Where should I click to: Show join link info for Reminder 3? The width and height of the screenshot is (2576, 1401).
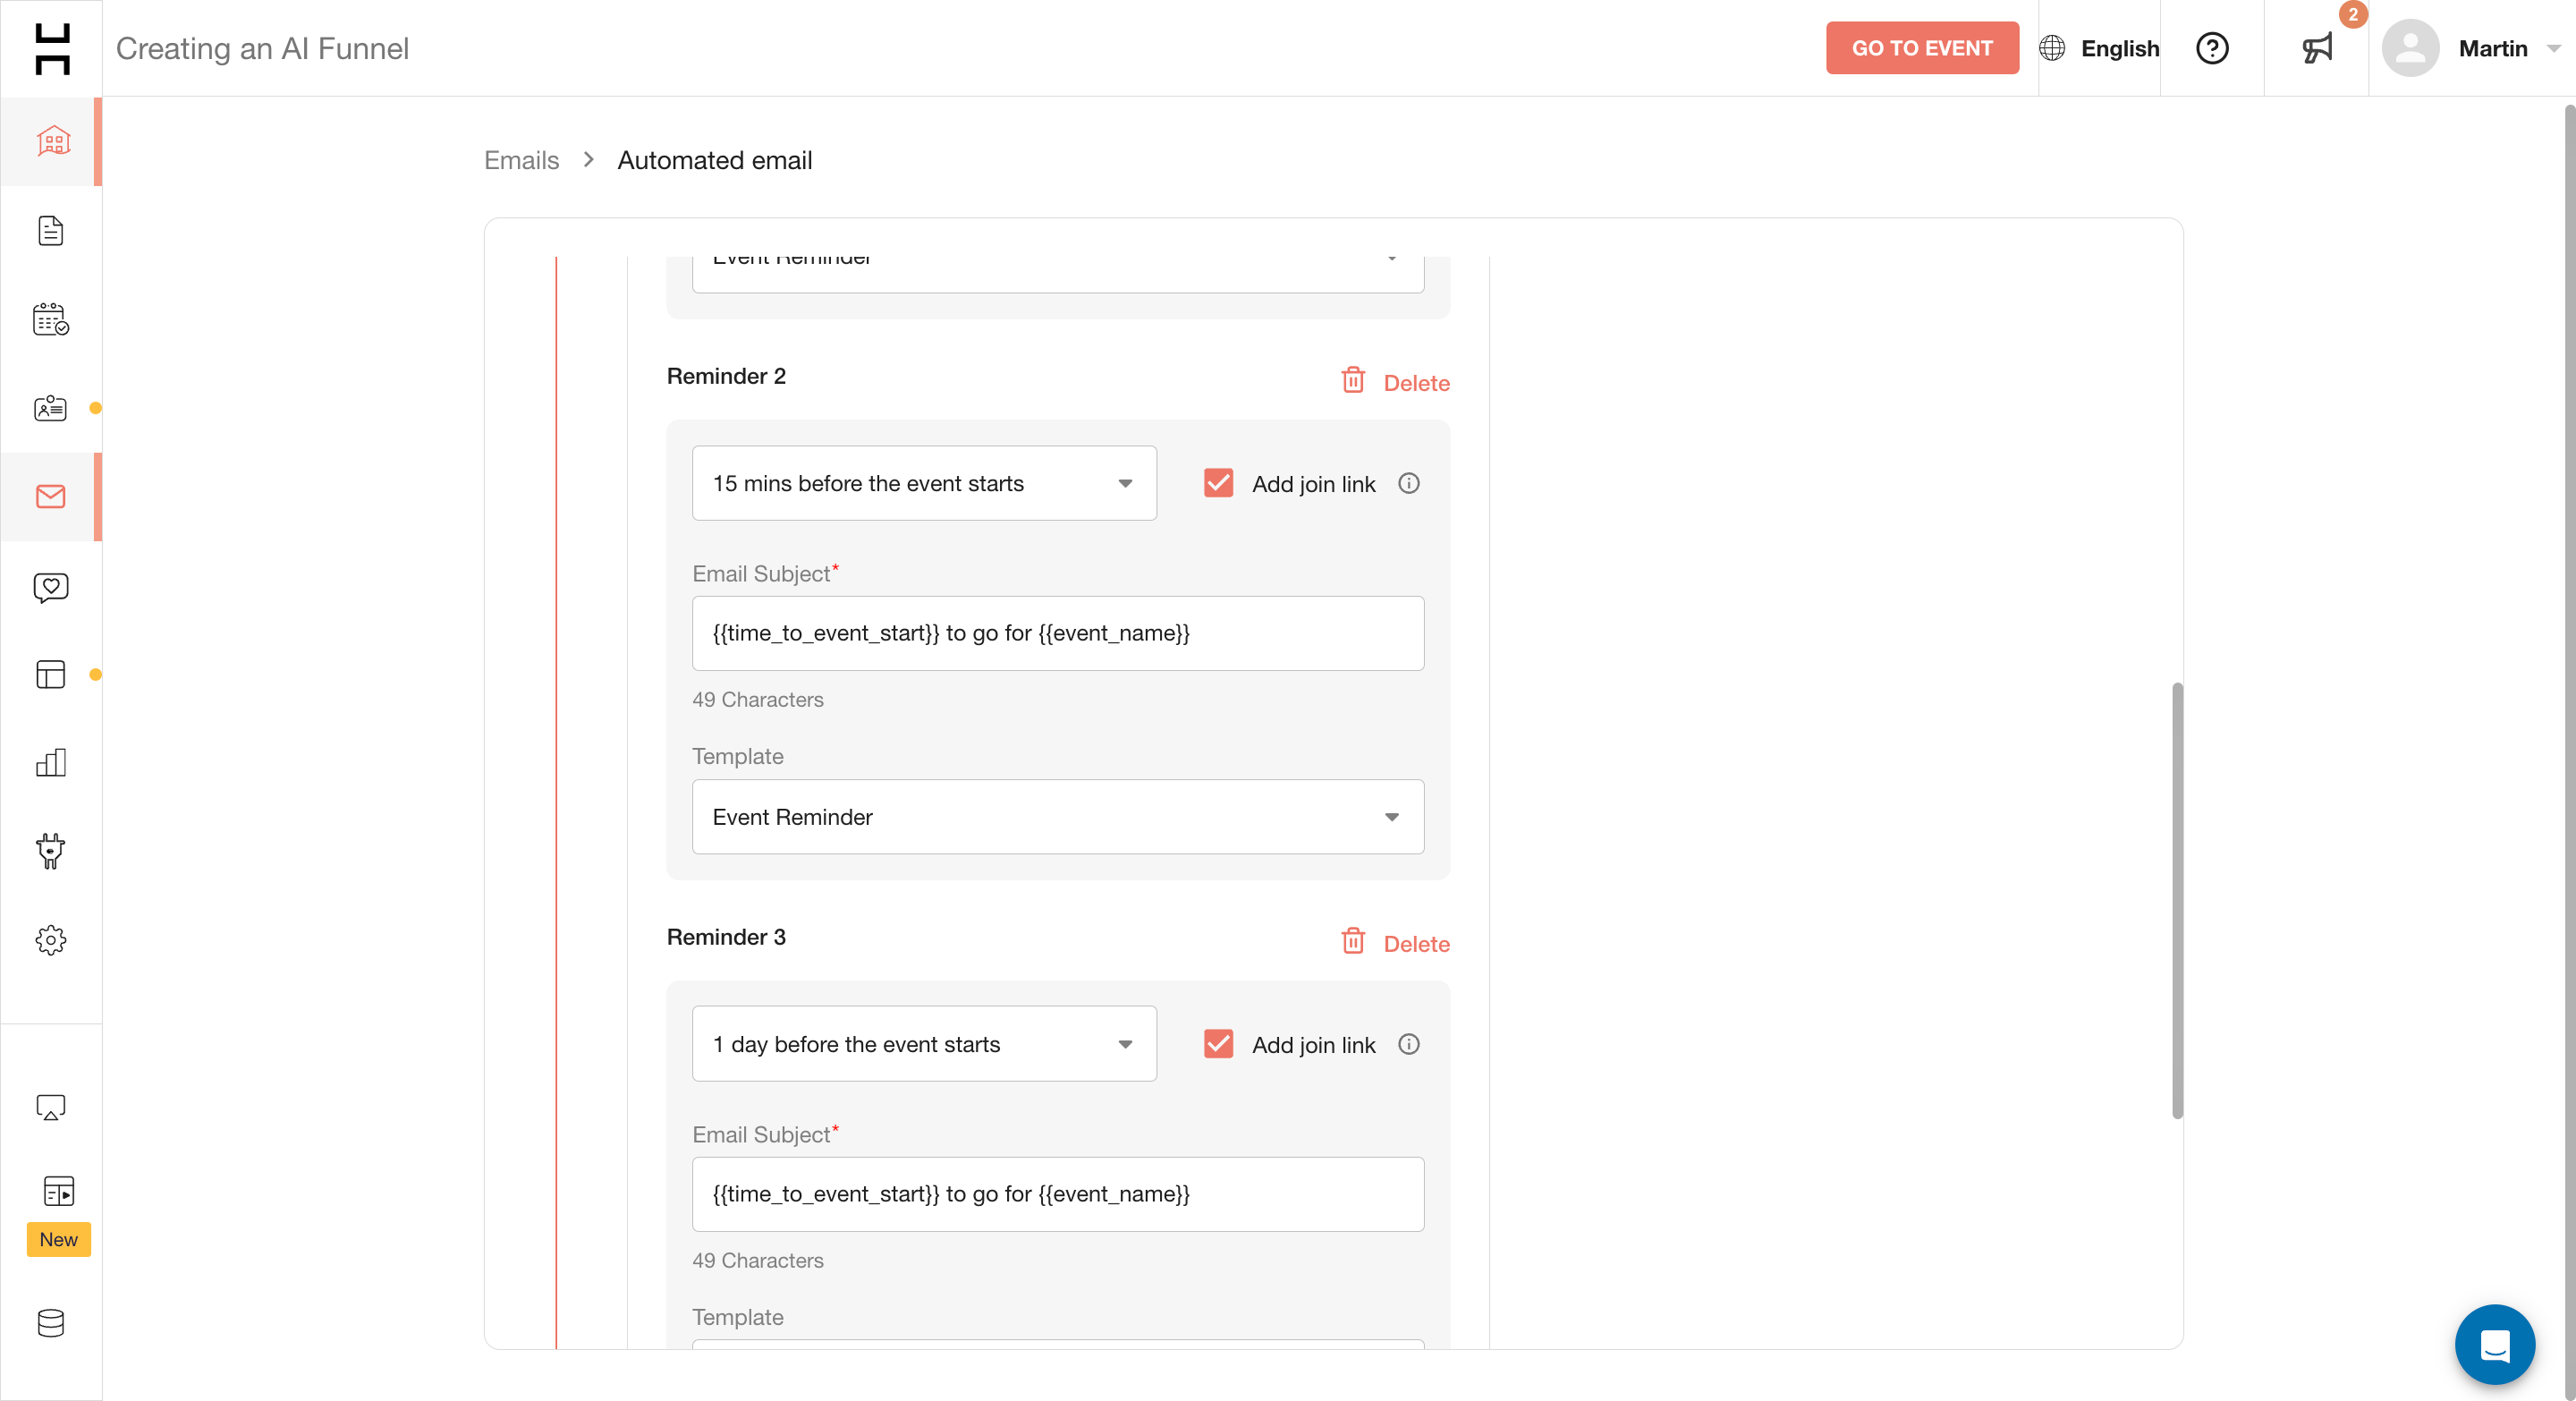(1409, 1045)
